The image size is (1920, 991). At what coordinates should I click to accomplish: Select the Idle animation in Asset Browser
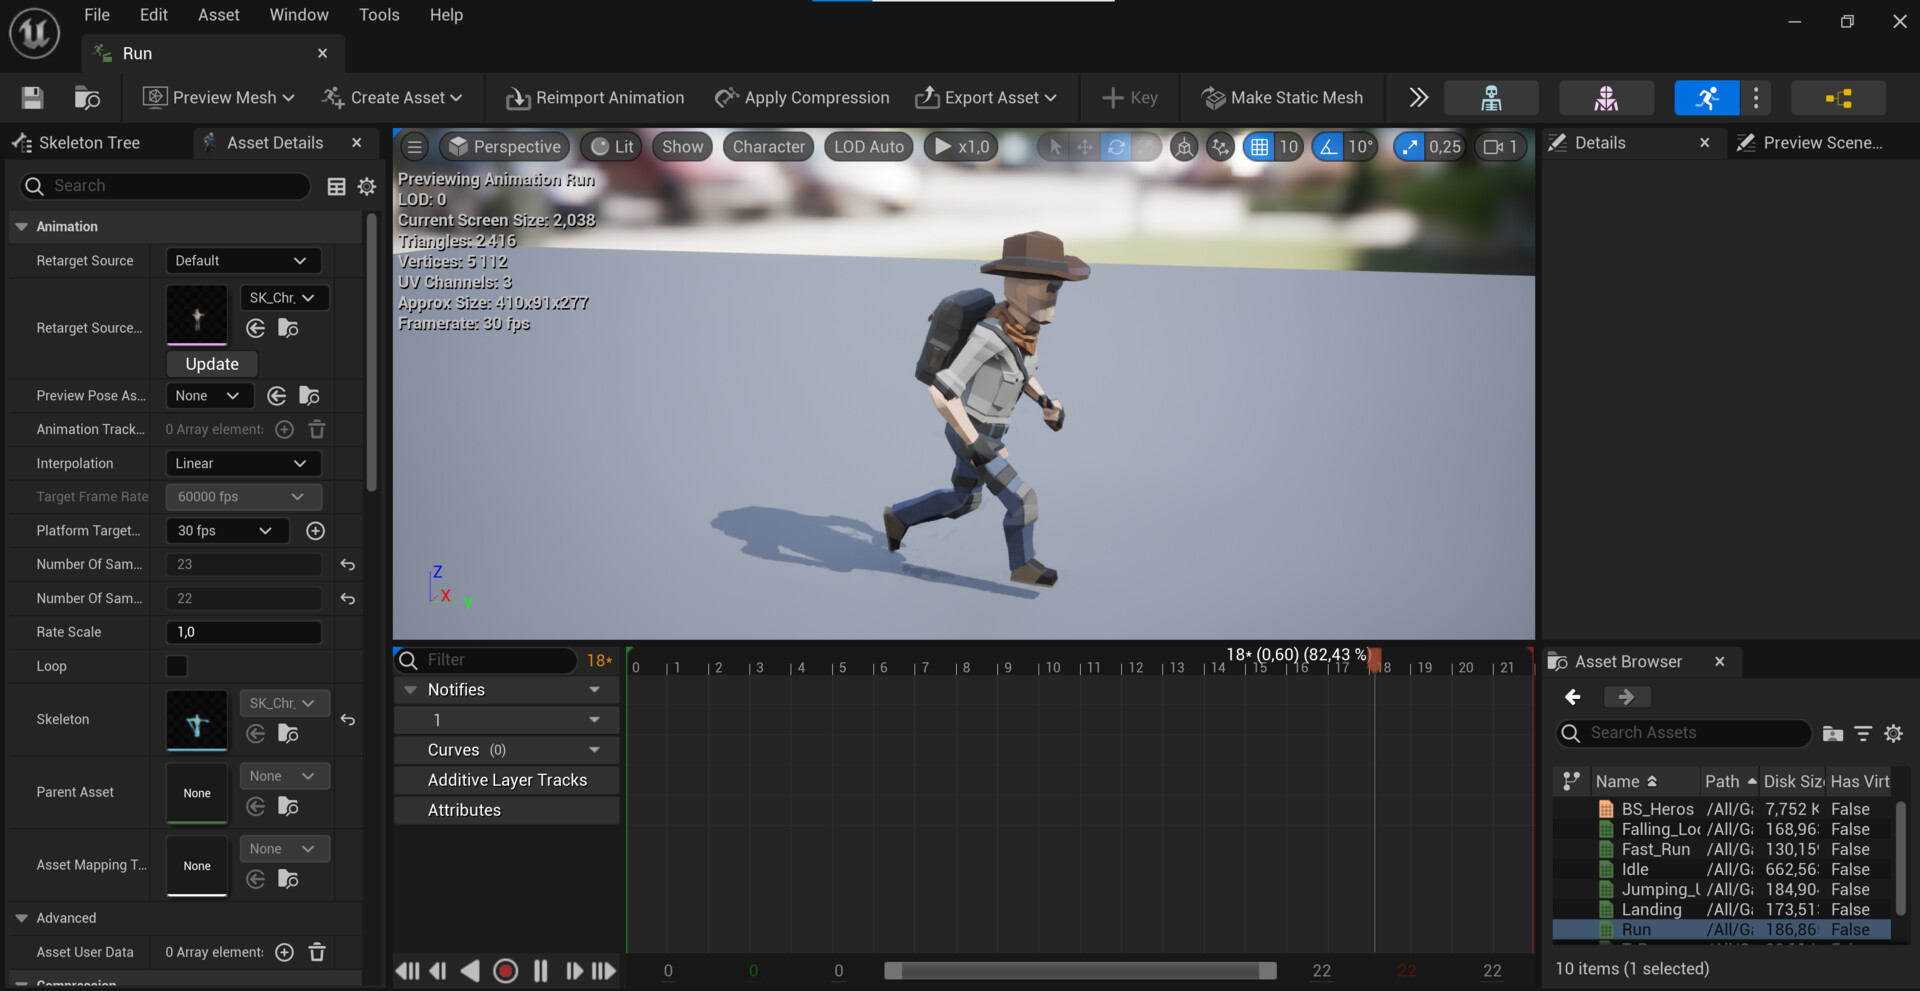1637,869
